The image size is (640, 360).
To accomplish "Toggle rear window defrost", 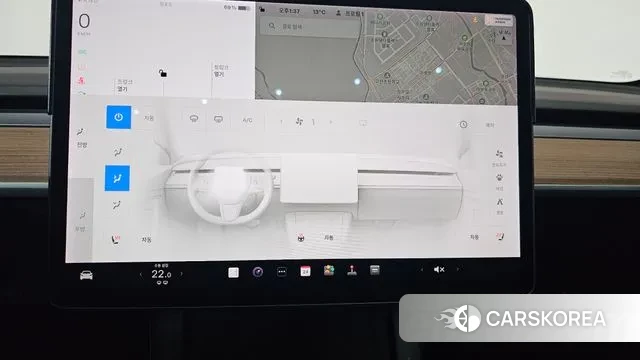I will click(x=218, y=119).
